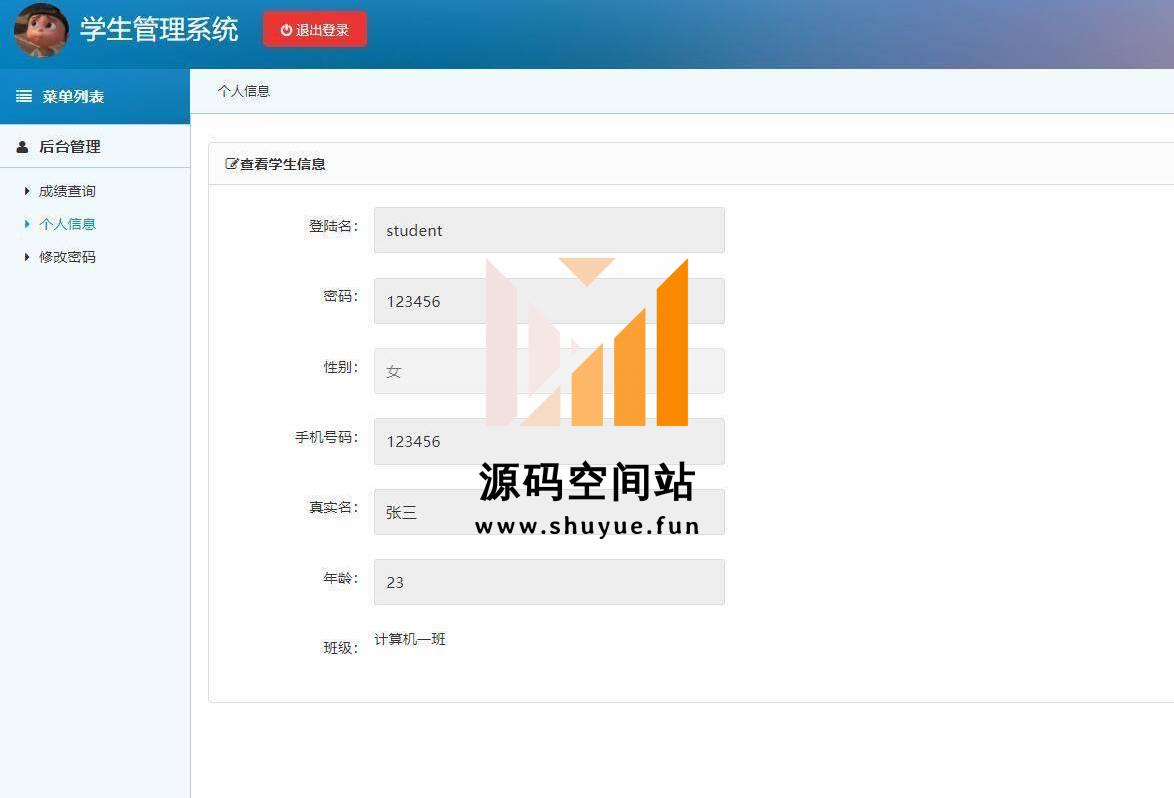Click the user icon beside 后台管理
1174x798 pixels.
tap(22, 147)
